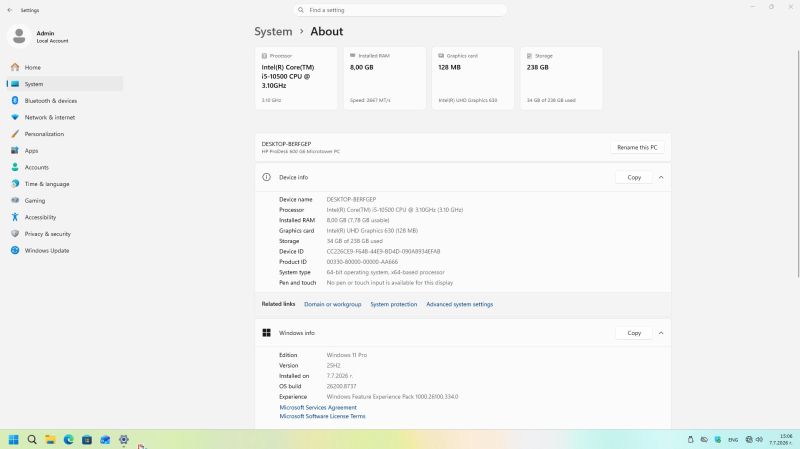Open Advanced system settings link
The image size is (800, 449).
point(459,304)
